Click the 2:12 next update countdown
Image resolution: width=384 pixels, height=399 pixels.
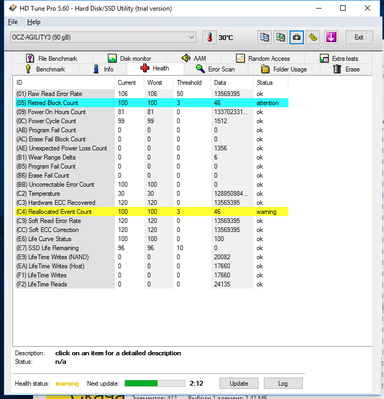196,383
